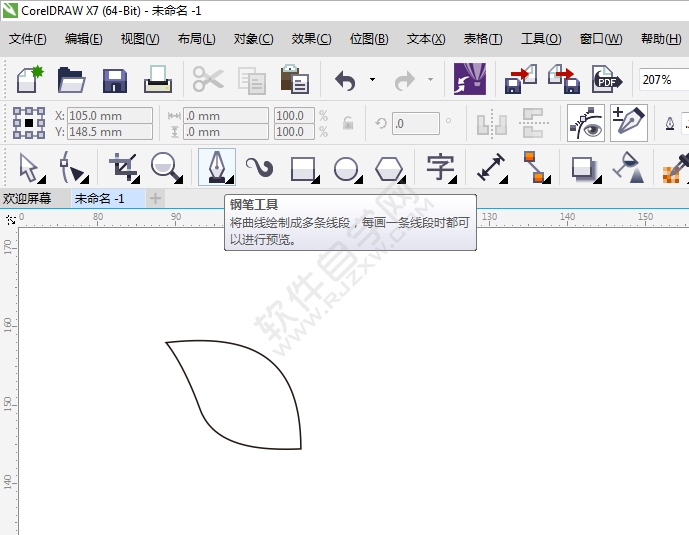Select the Pen tool
Image resolution: width=689 pixels, height=535 pixels.
[x=217, y=167]
